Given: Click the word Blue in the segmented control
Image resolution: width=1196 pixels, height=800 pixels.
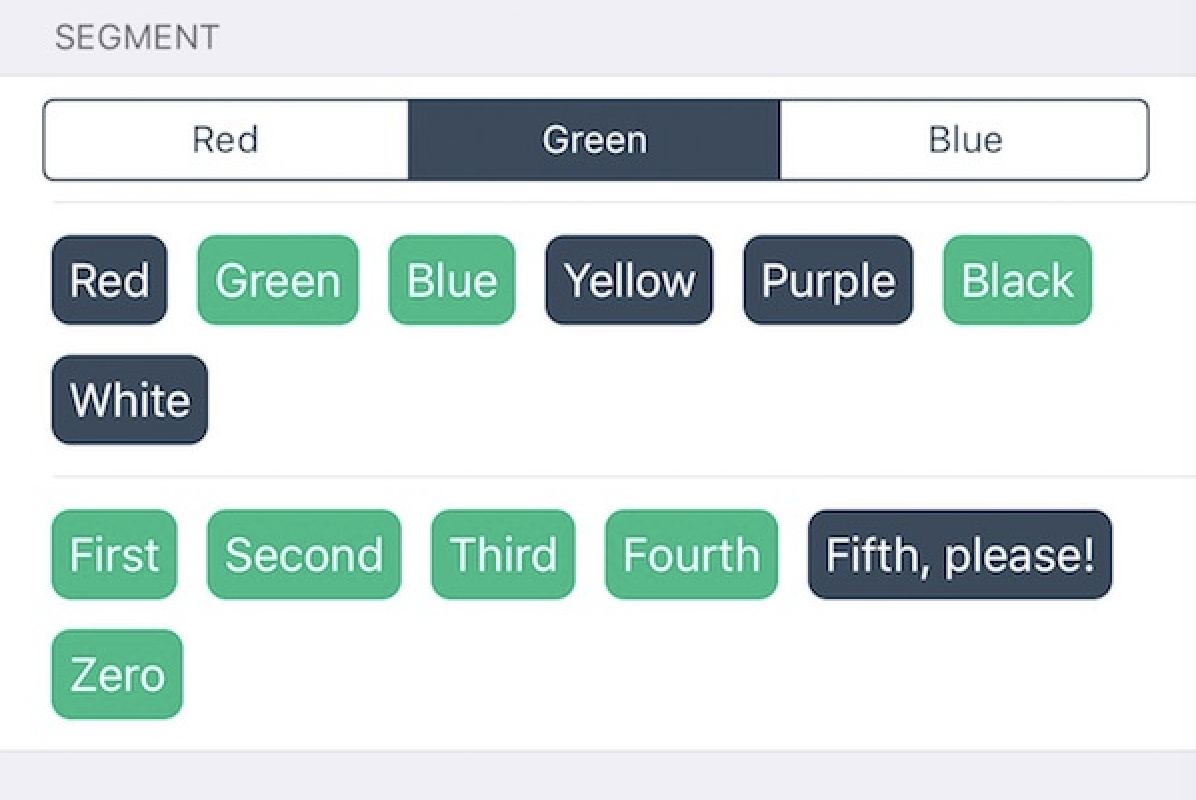Looking at the screenshot, I should (965, 140).
